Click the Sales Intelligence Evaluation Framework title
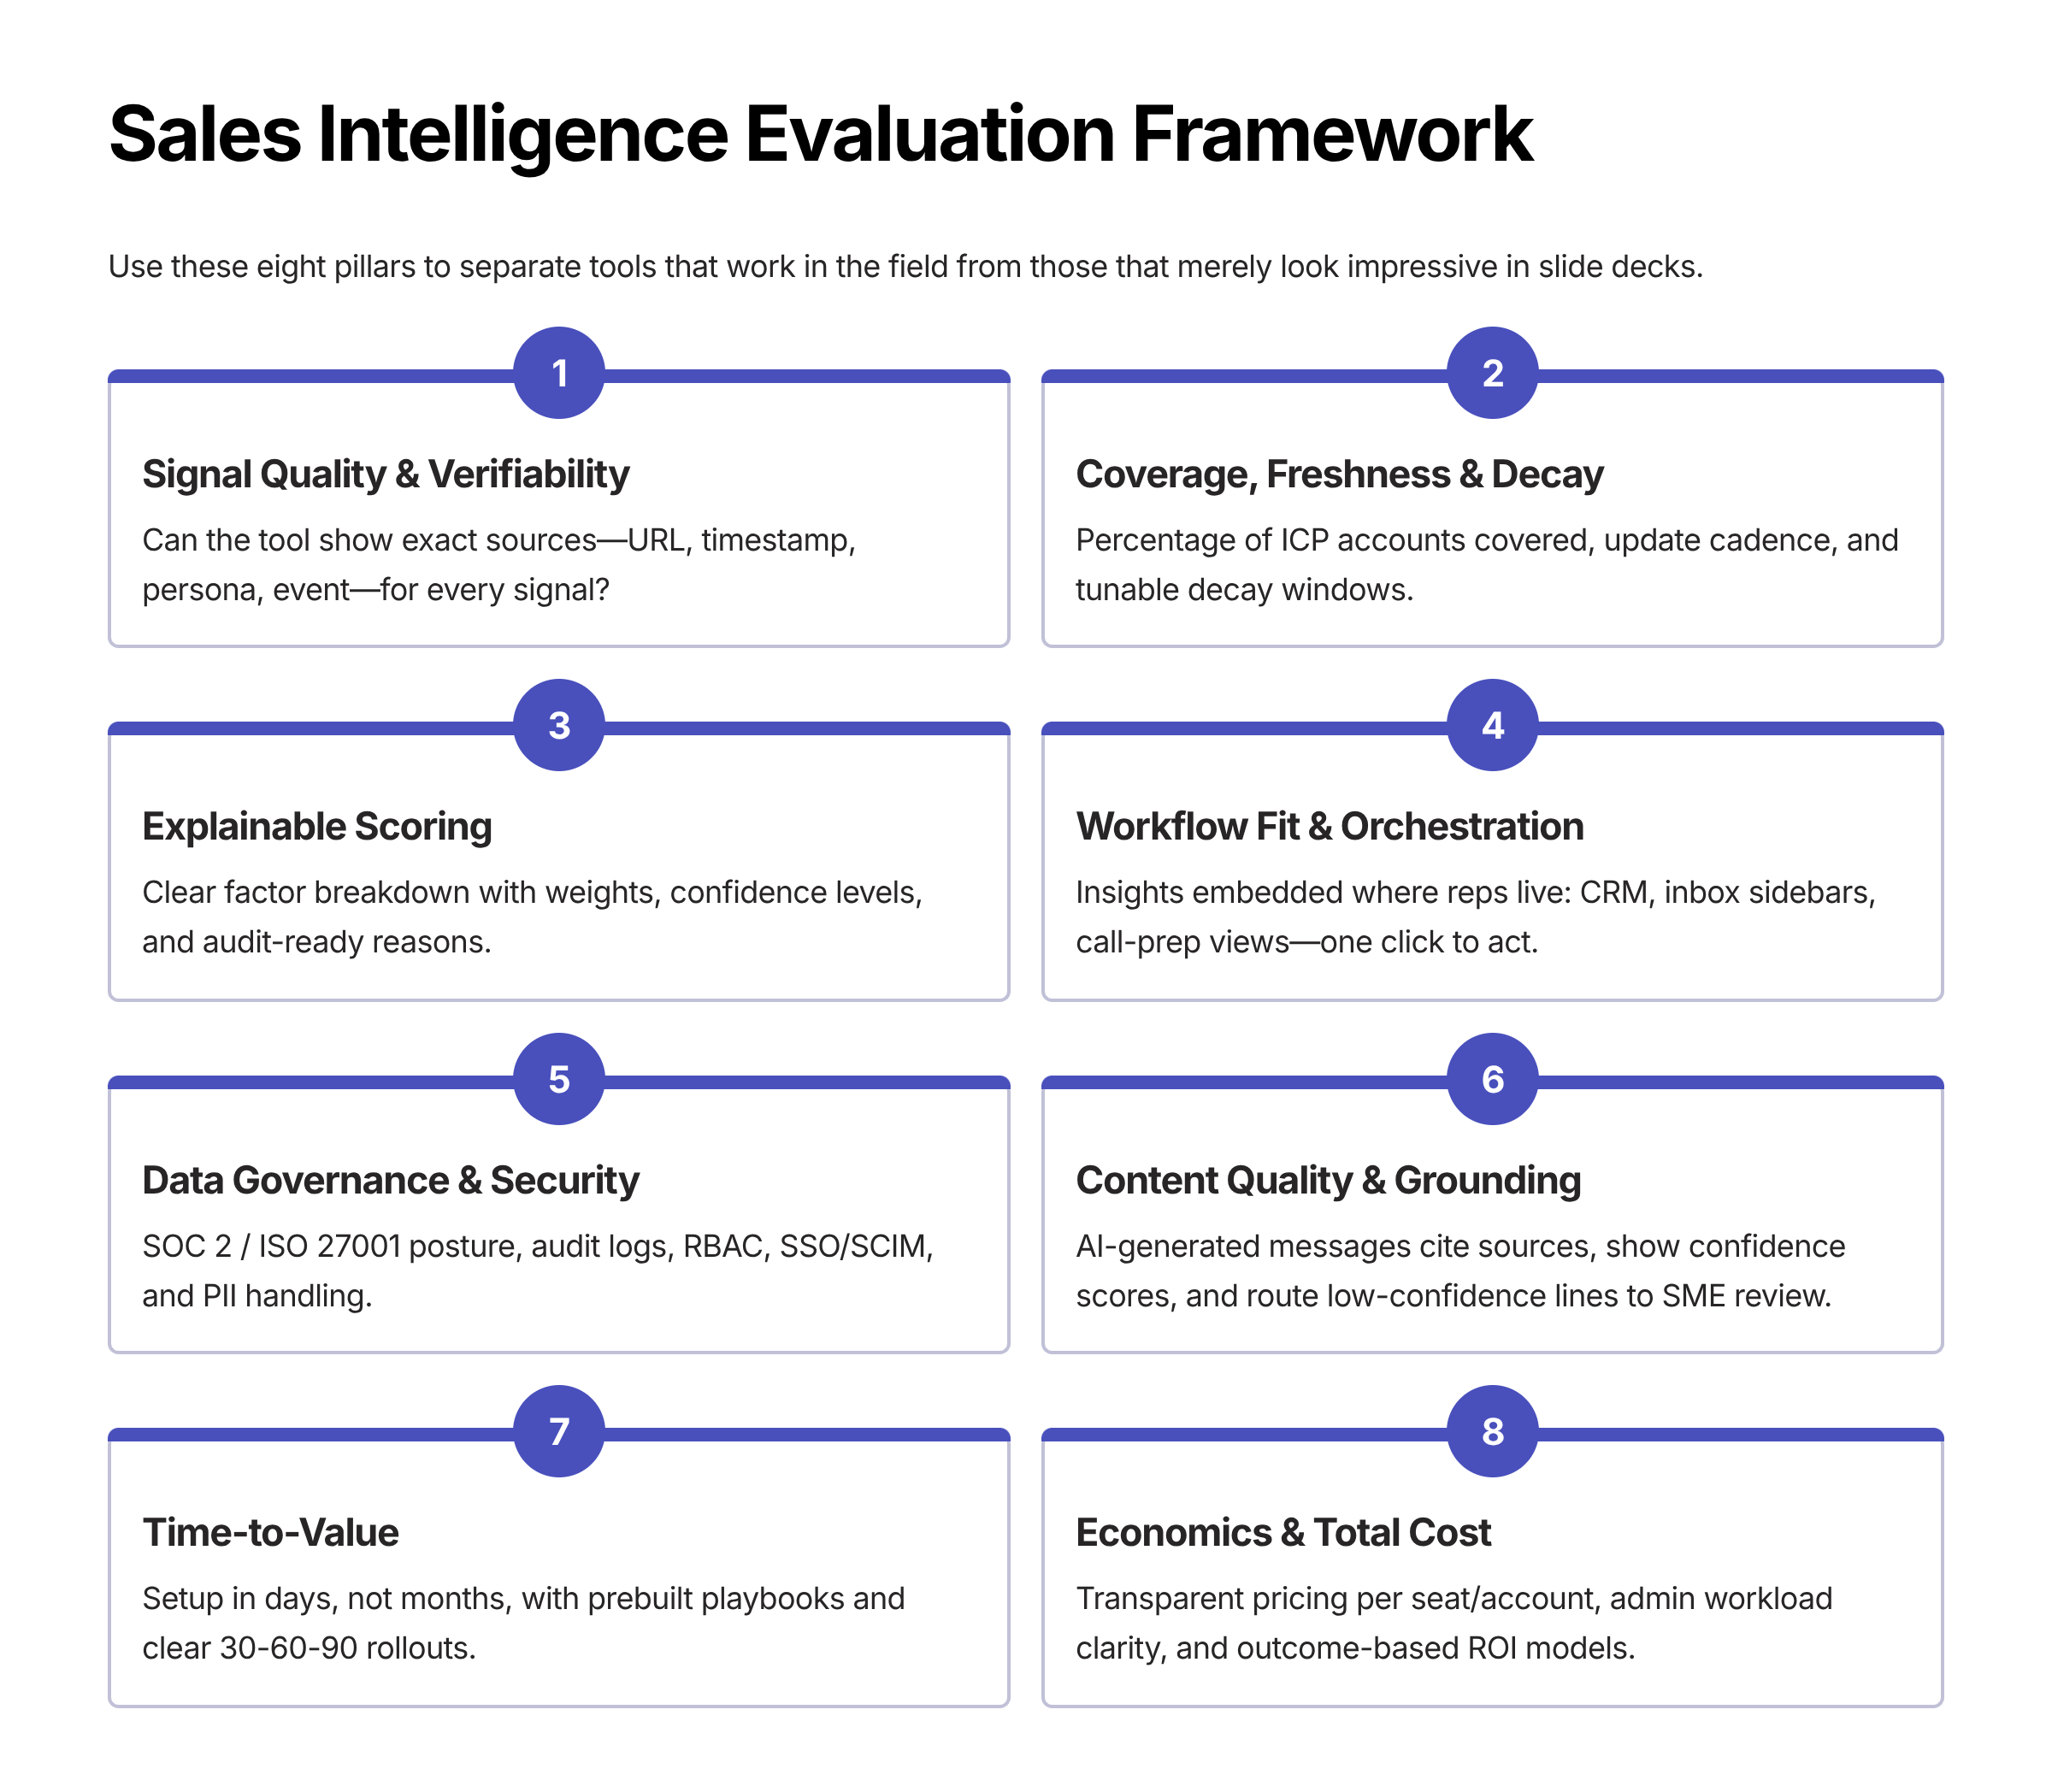The height and width of the screenshot is (1792, 2052). click(x=820, y=134)
